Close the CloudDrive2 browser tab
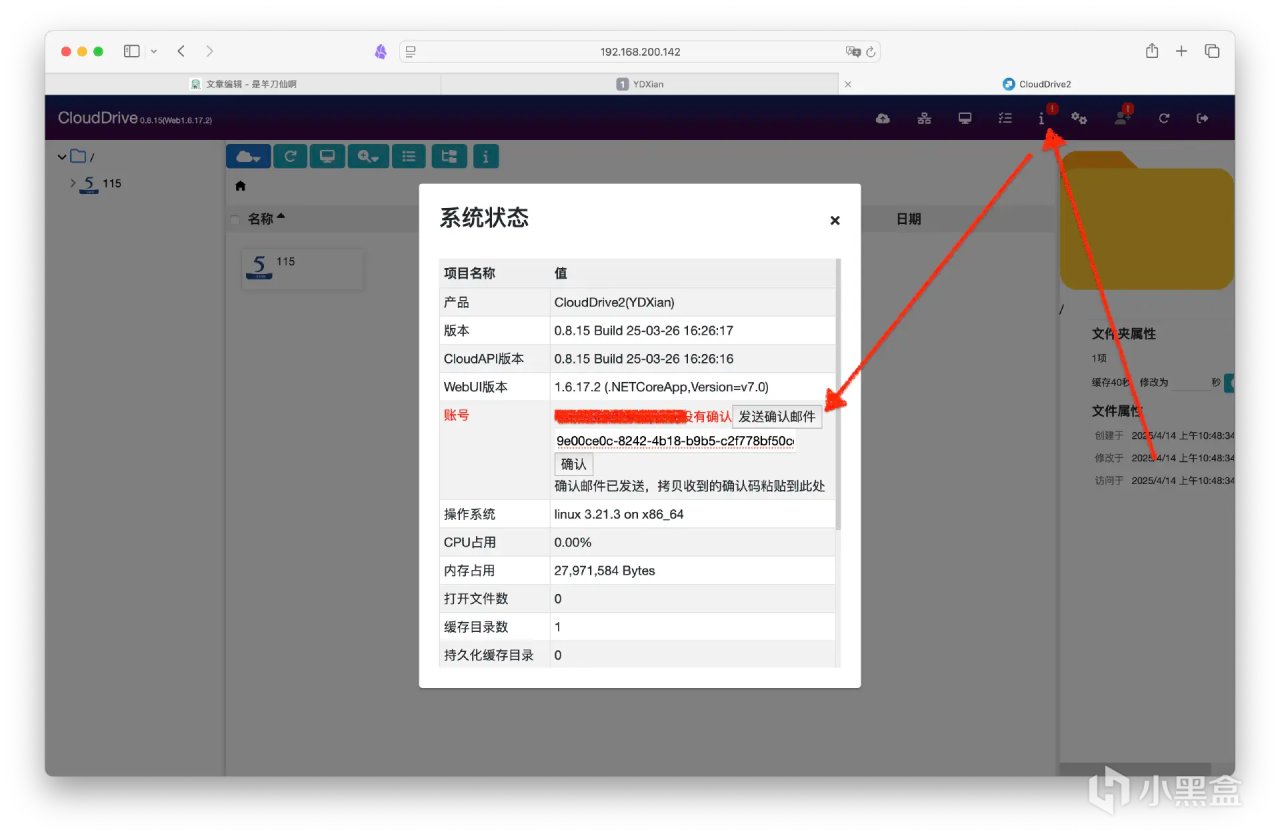The height and width of the screenshot is (836, 1280). [x=848, y=84]
